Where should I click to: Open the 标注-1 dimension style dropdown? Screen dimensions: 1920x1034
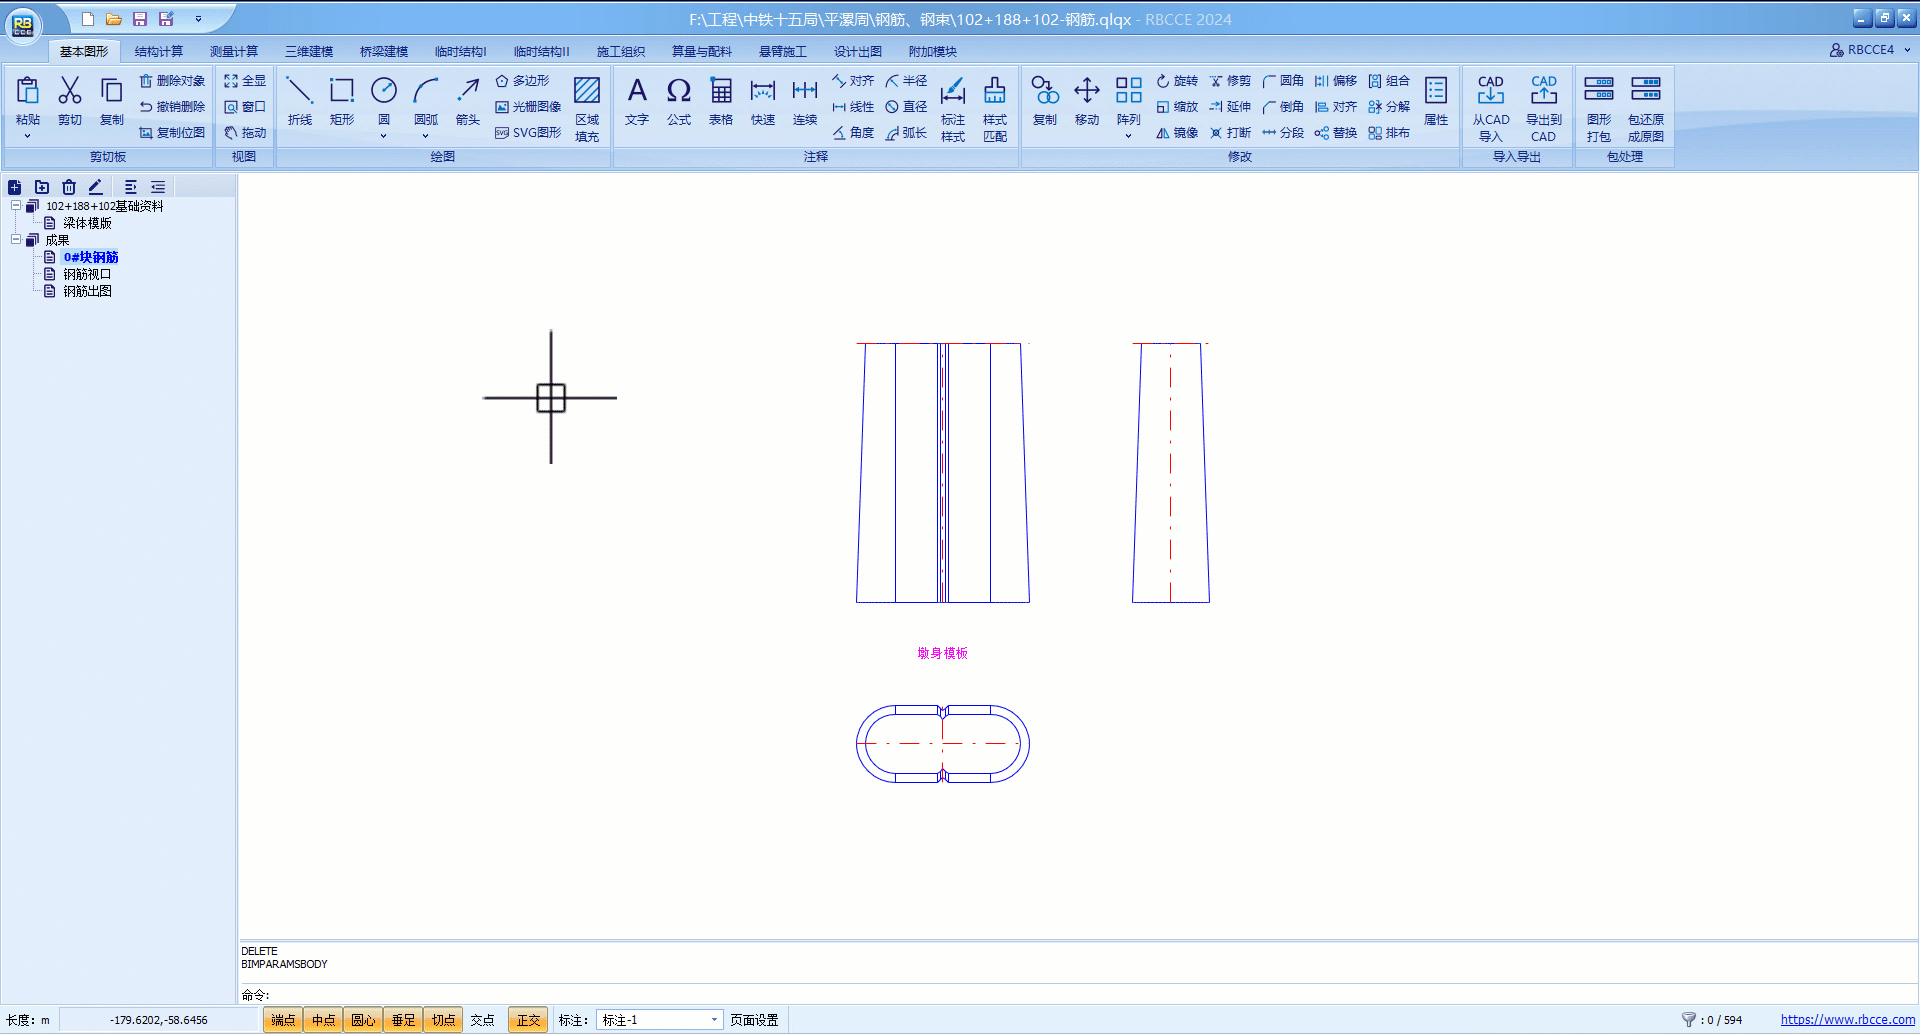pyautogui.click(x=714, y=1020)
